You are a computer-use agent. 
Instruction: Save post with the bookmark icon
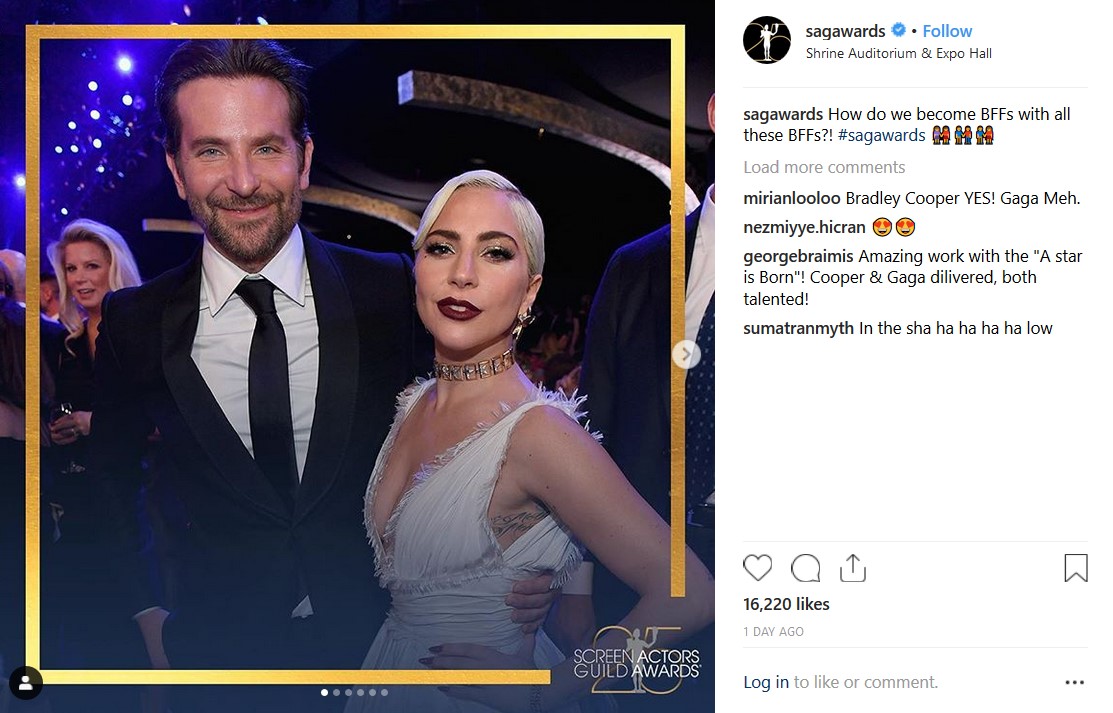[1075, 568]
